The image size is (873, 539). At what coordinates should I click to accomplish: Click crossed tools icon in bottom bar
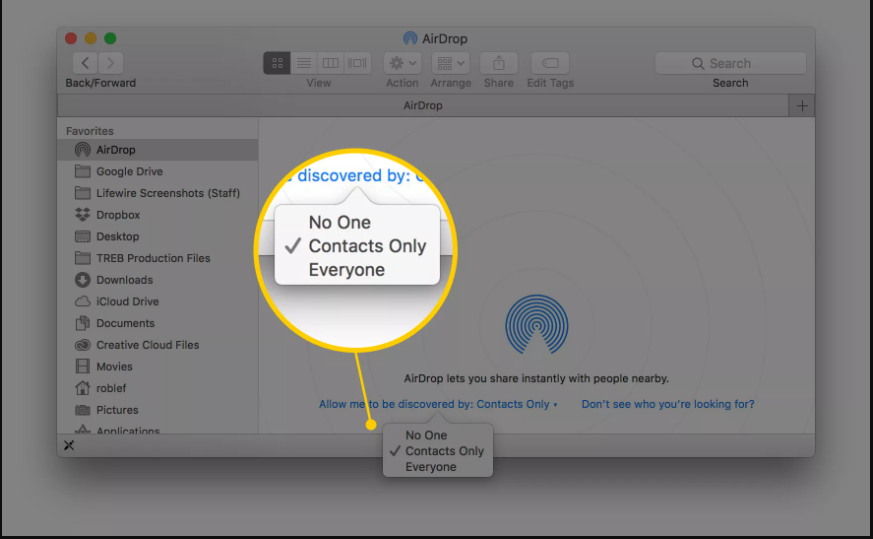click(69, 445)
